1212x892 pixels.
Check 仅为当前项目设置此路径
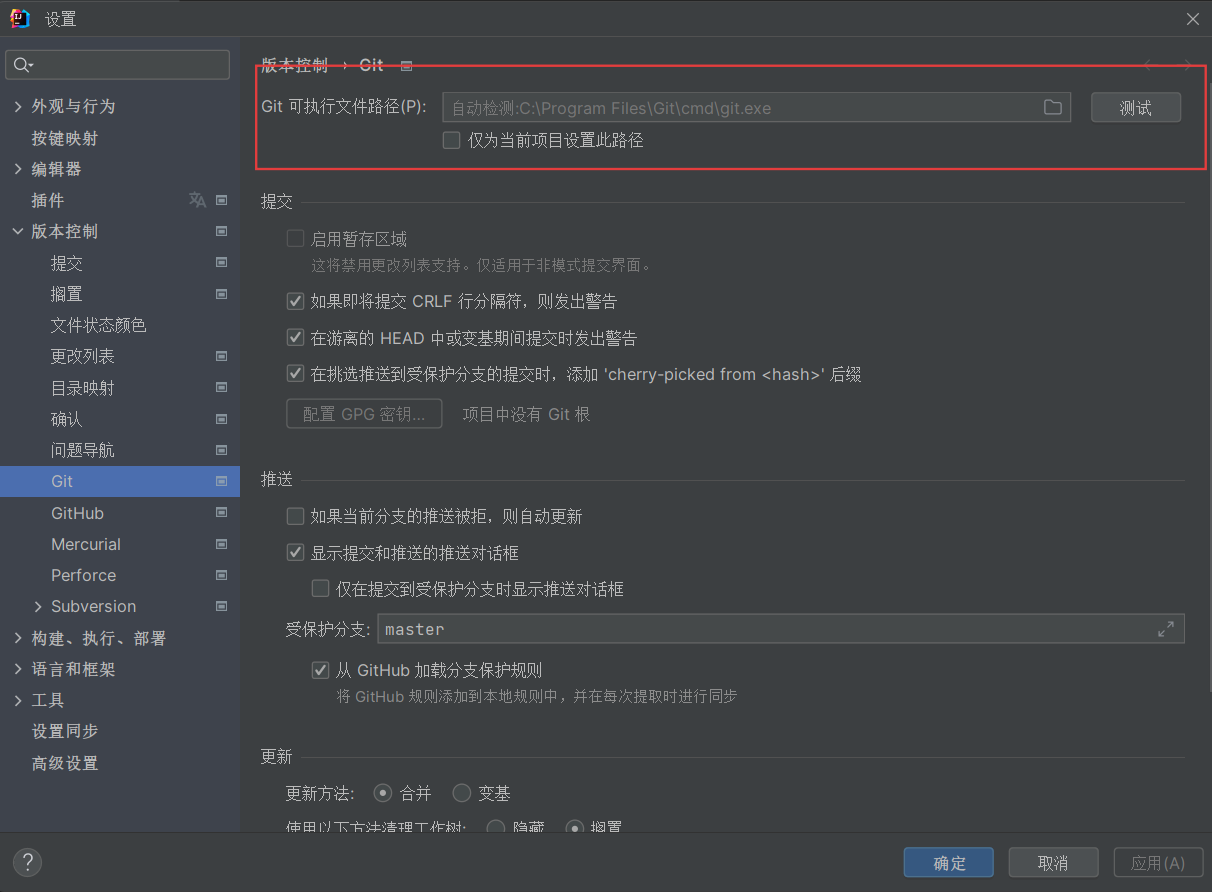(x=450, y=140)
